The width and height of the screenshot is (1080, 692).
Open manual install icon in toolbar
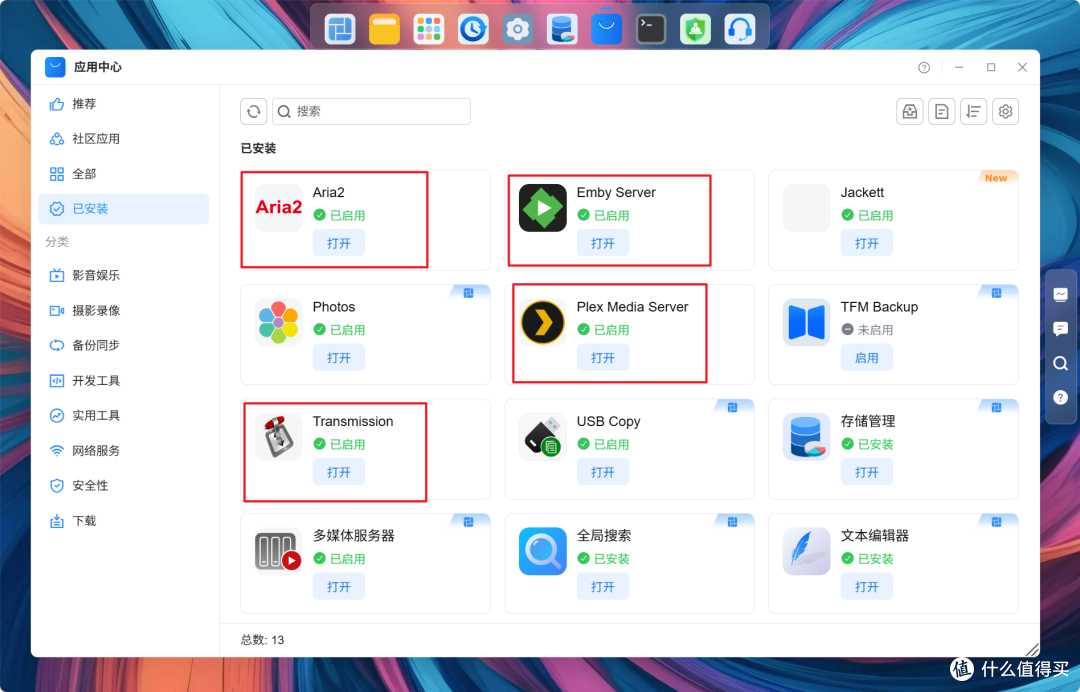(x=910, y=112)
